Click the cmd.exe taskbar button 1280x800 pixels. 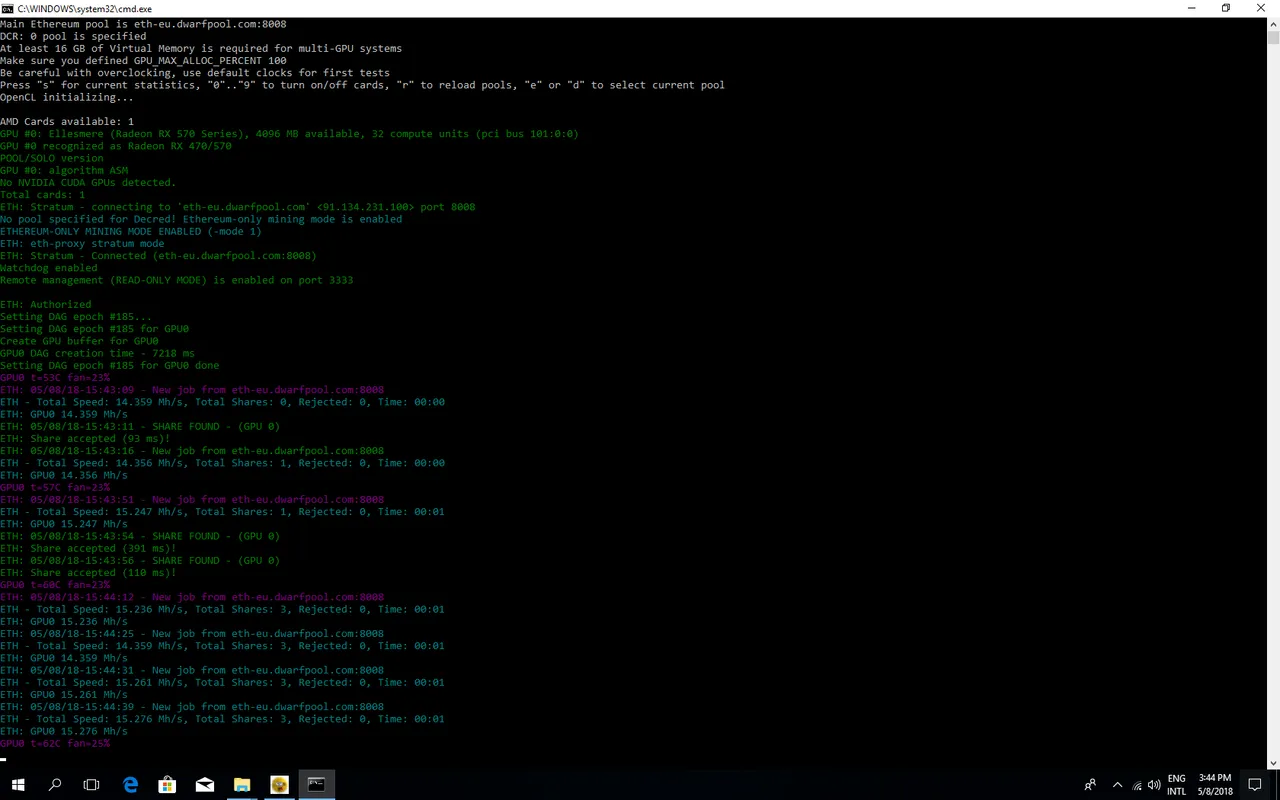point(316,785)
